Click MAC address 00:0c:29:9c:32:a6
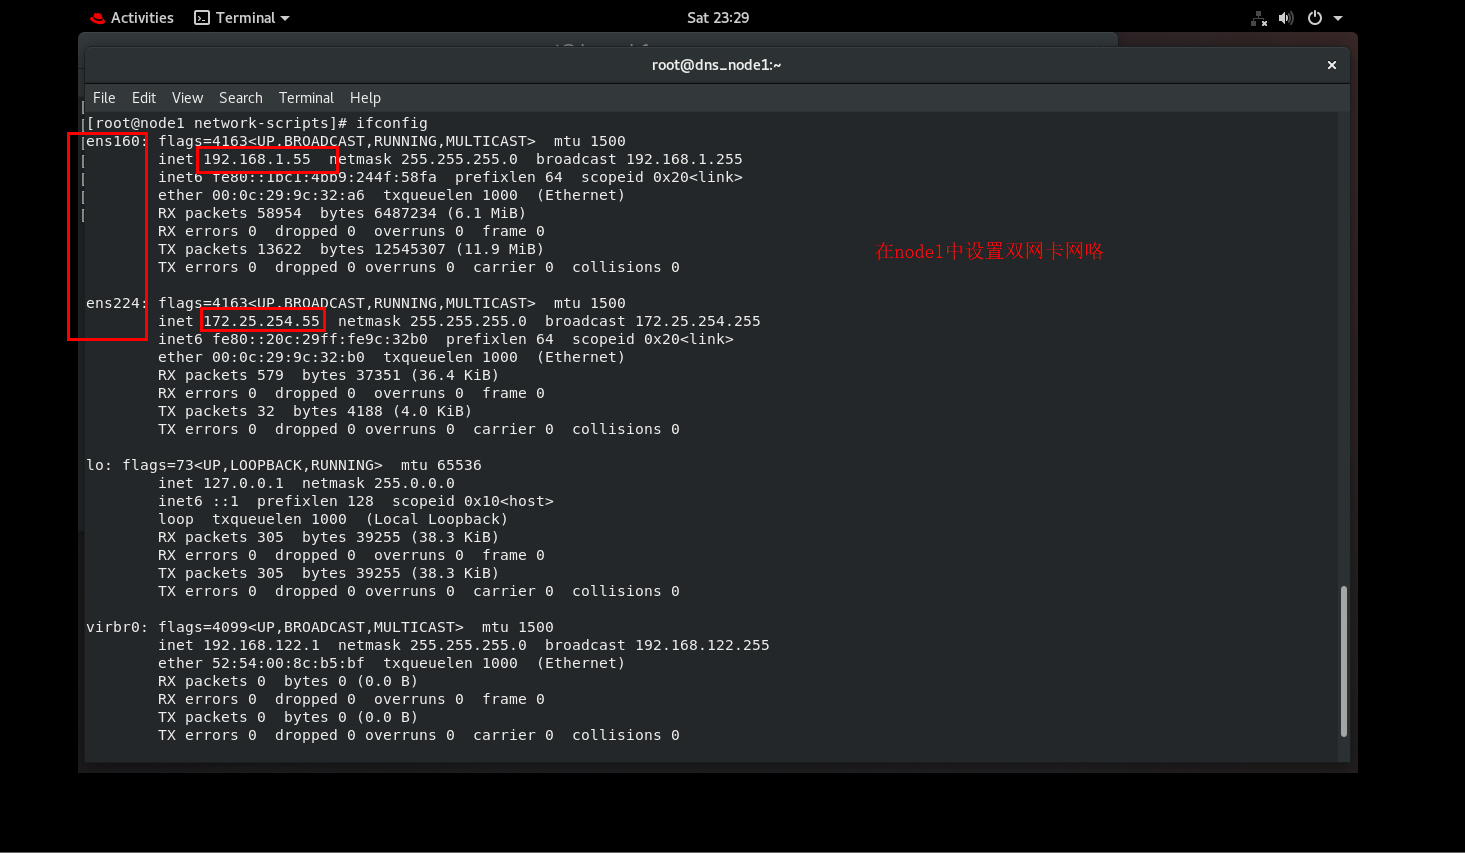 (288, 195)
